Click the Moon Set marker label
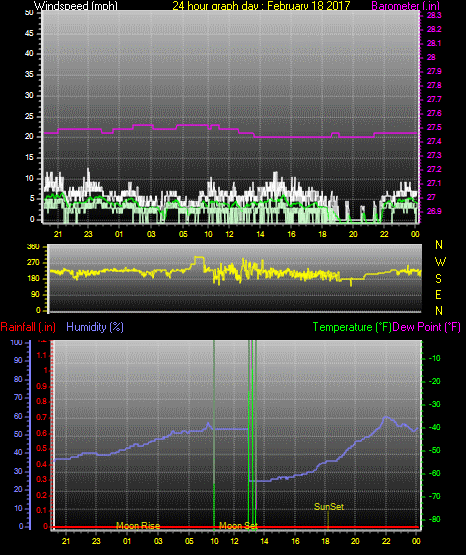 [x=238, y=526]
